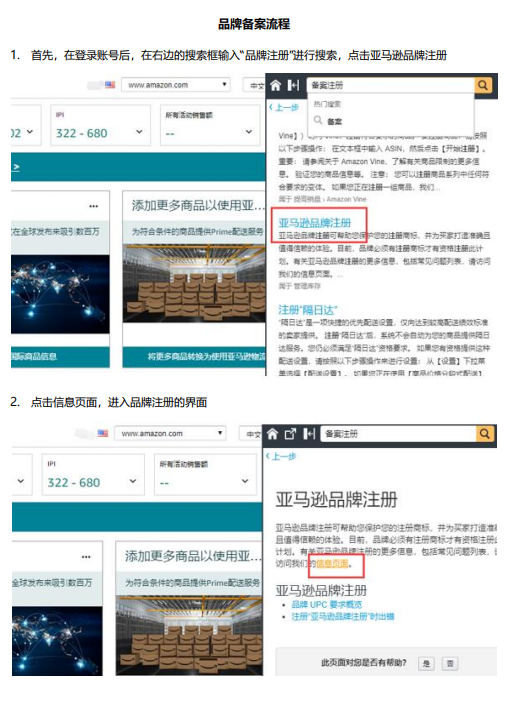The image size is (526, 712).
Task: Click world map image in step 1 screenshot
Action: (60, 294)
